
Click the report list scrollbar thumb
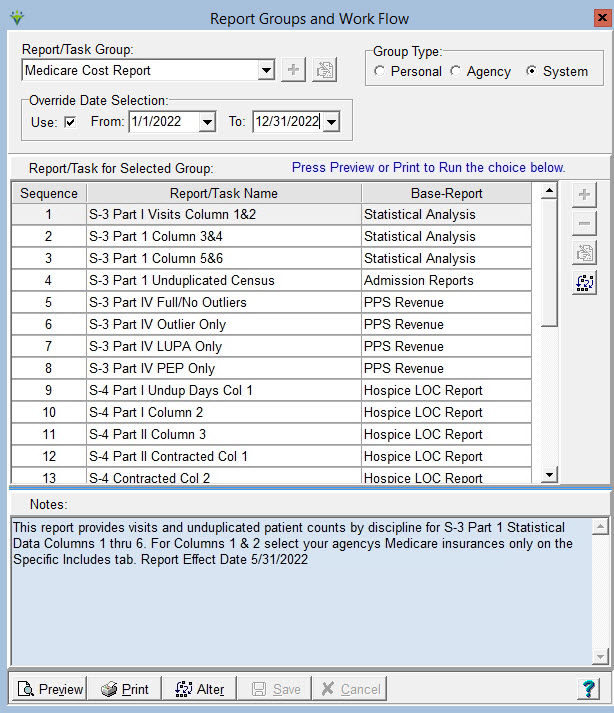tap(549, 262)
